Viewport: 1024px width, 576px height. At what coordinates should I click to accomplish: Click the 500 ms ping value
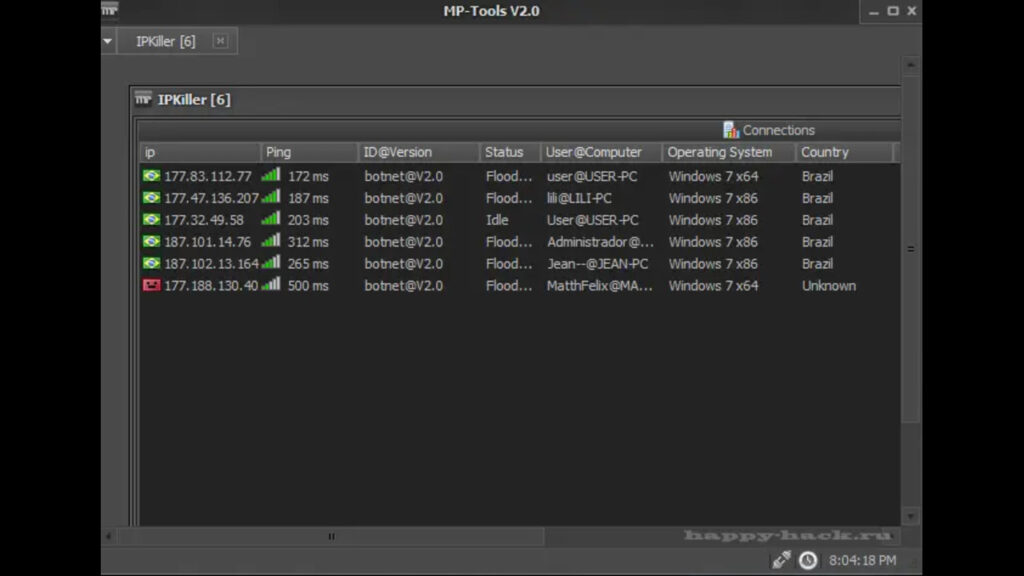point(308,285)
